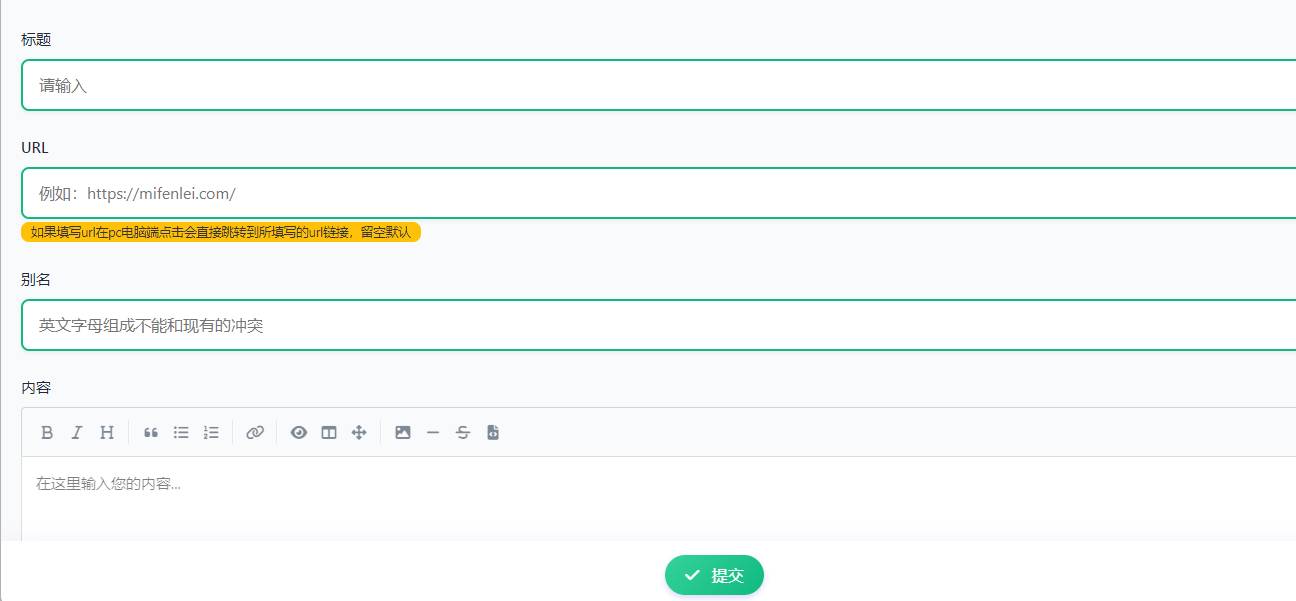Click the 提交 submit button
This screenshot has height=601, width=1296.
coord(714,575)
